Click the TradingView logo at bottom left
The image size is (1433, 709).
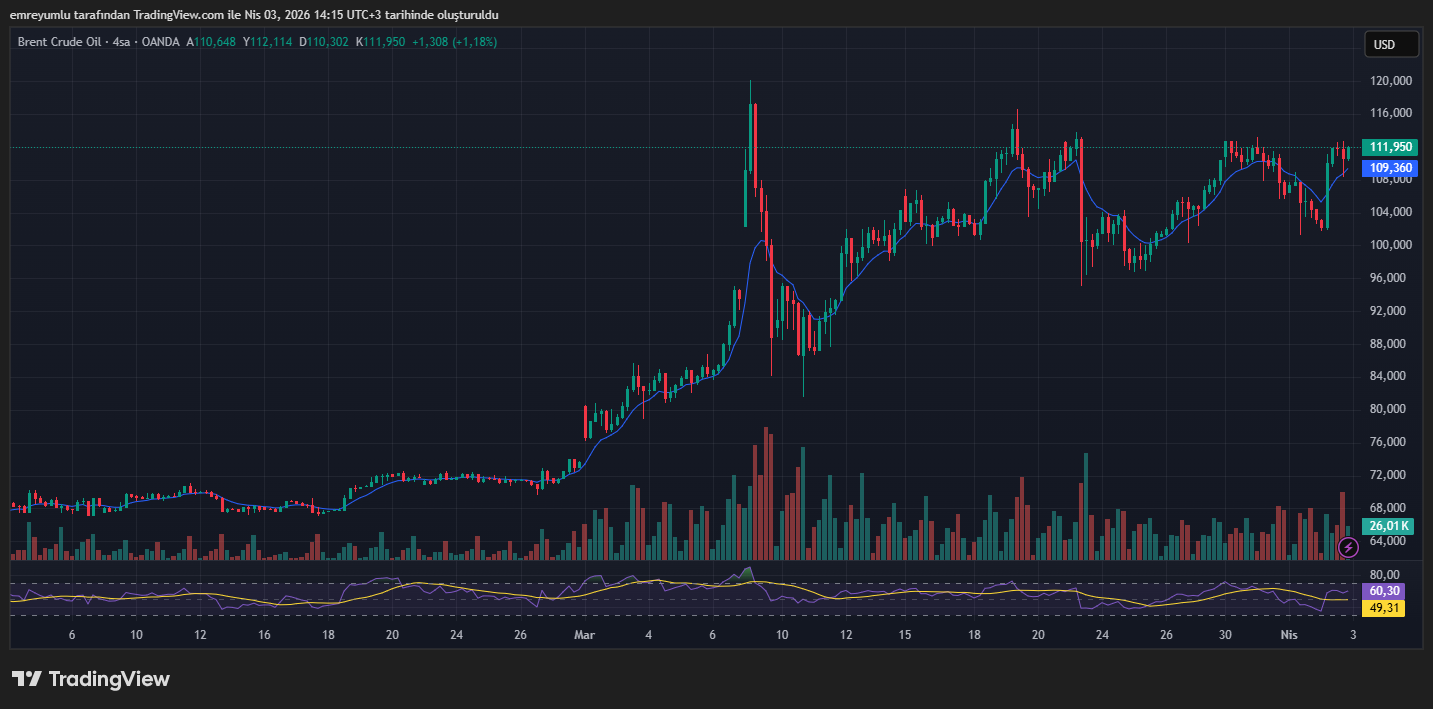point(91,679)
